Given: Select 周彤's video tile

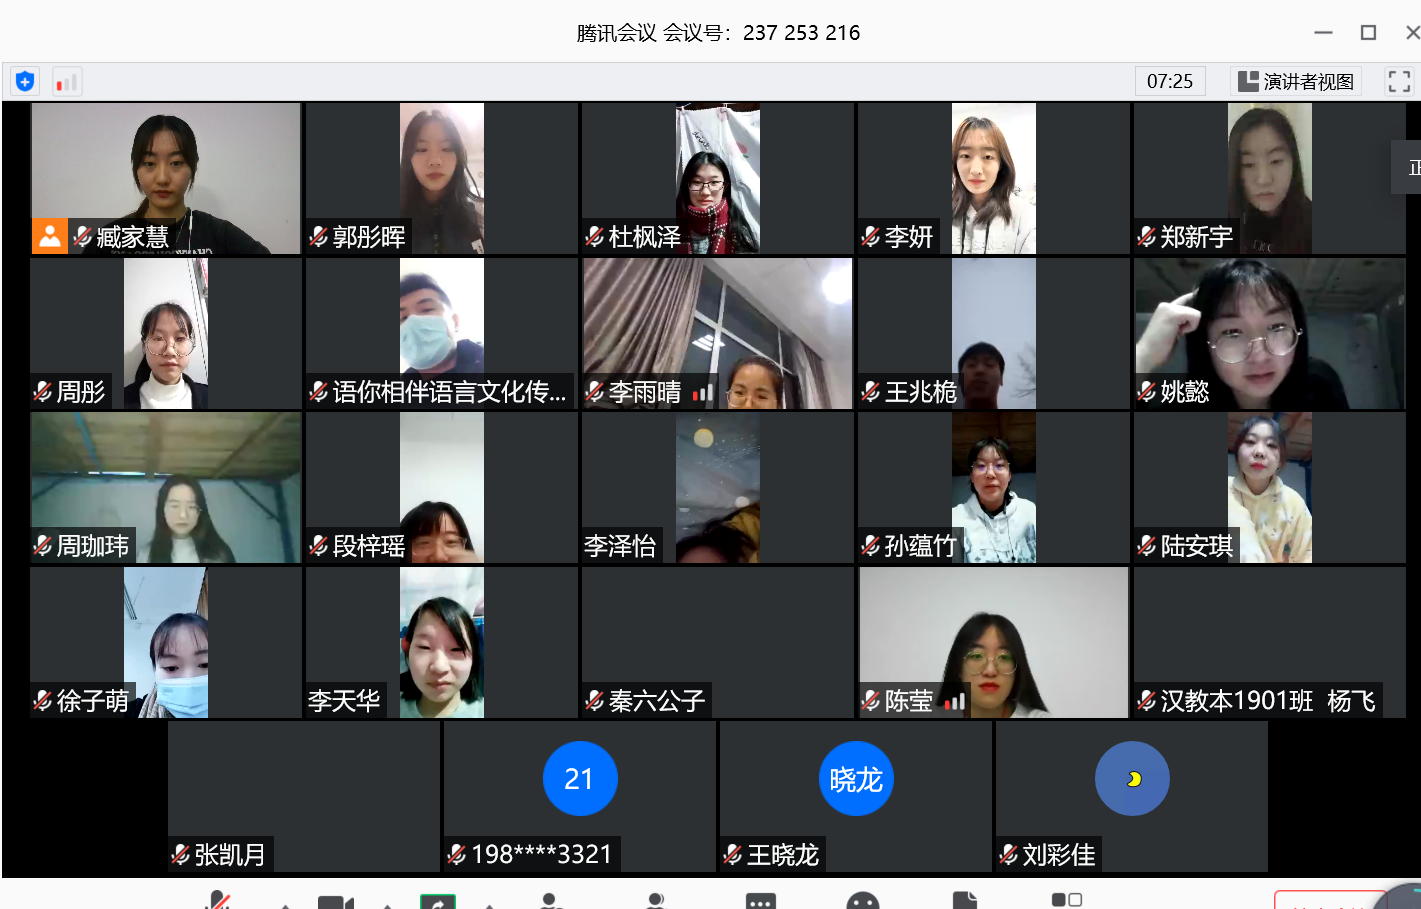Looking at the screenshot, I should point(166,333).
